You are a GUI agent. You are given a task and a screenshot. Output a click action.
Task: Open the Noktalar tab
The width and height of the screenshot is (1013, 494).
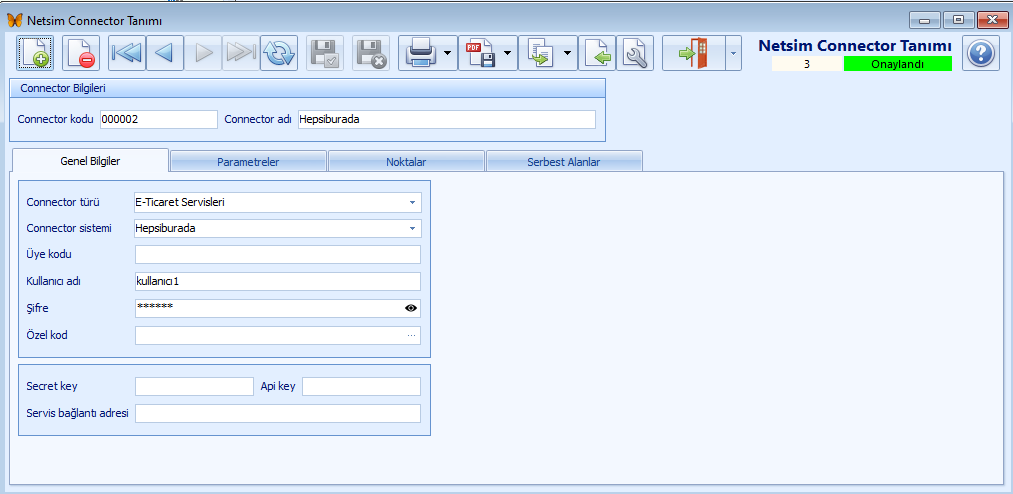[406, 161]
